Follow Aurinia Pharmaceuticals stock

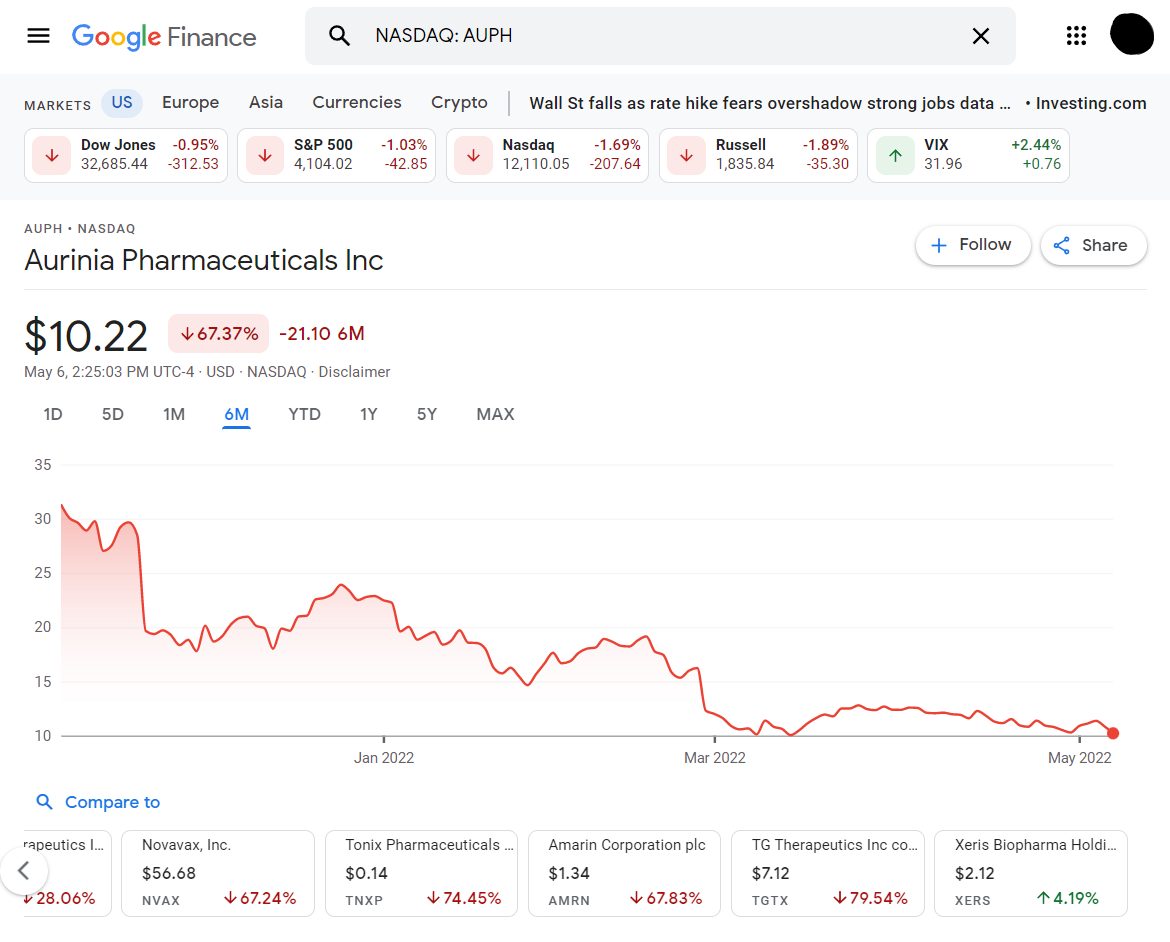pyautogui.click(x=972, y=244)
